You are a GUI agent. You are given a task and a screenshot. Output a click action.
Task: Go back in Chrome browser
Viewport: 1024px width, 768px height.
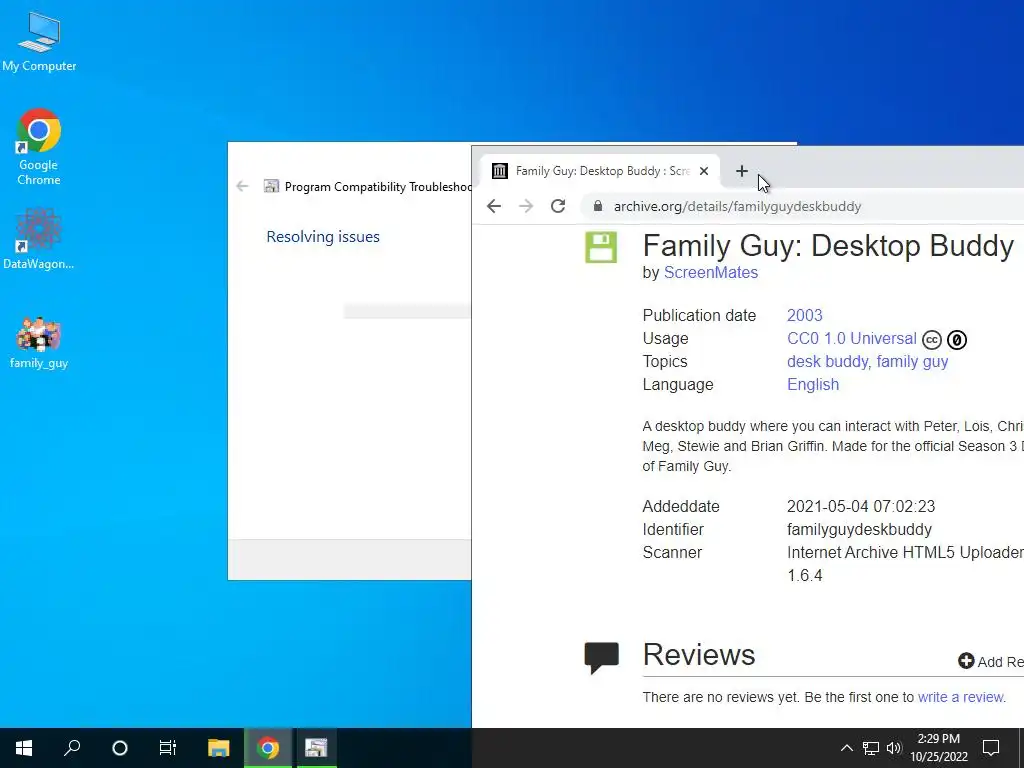pyautogui.click(x=494, y=206)
